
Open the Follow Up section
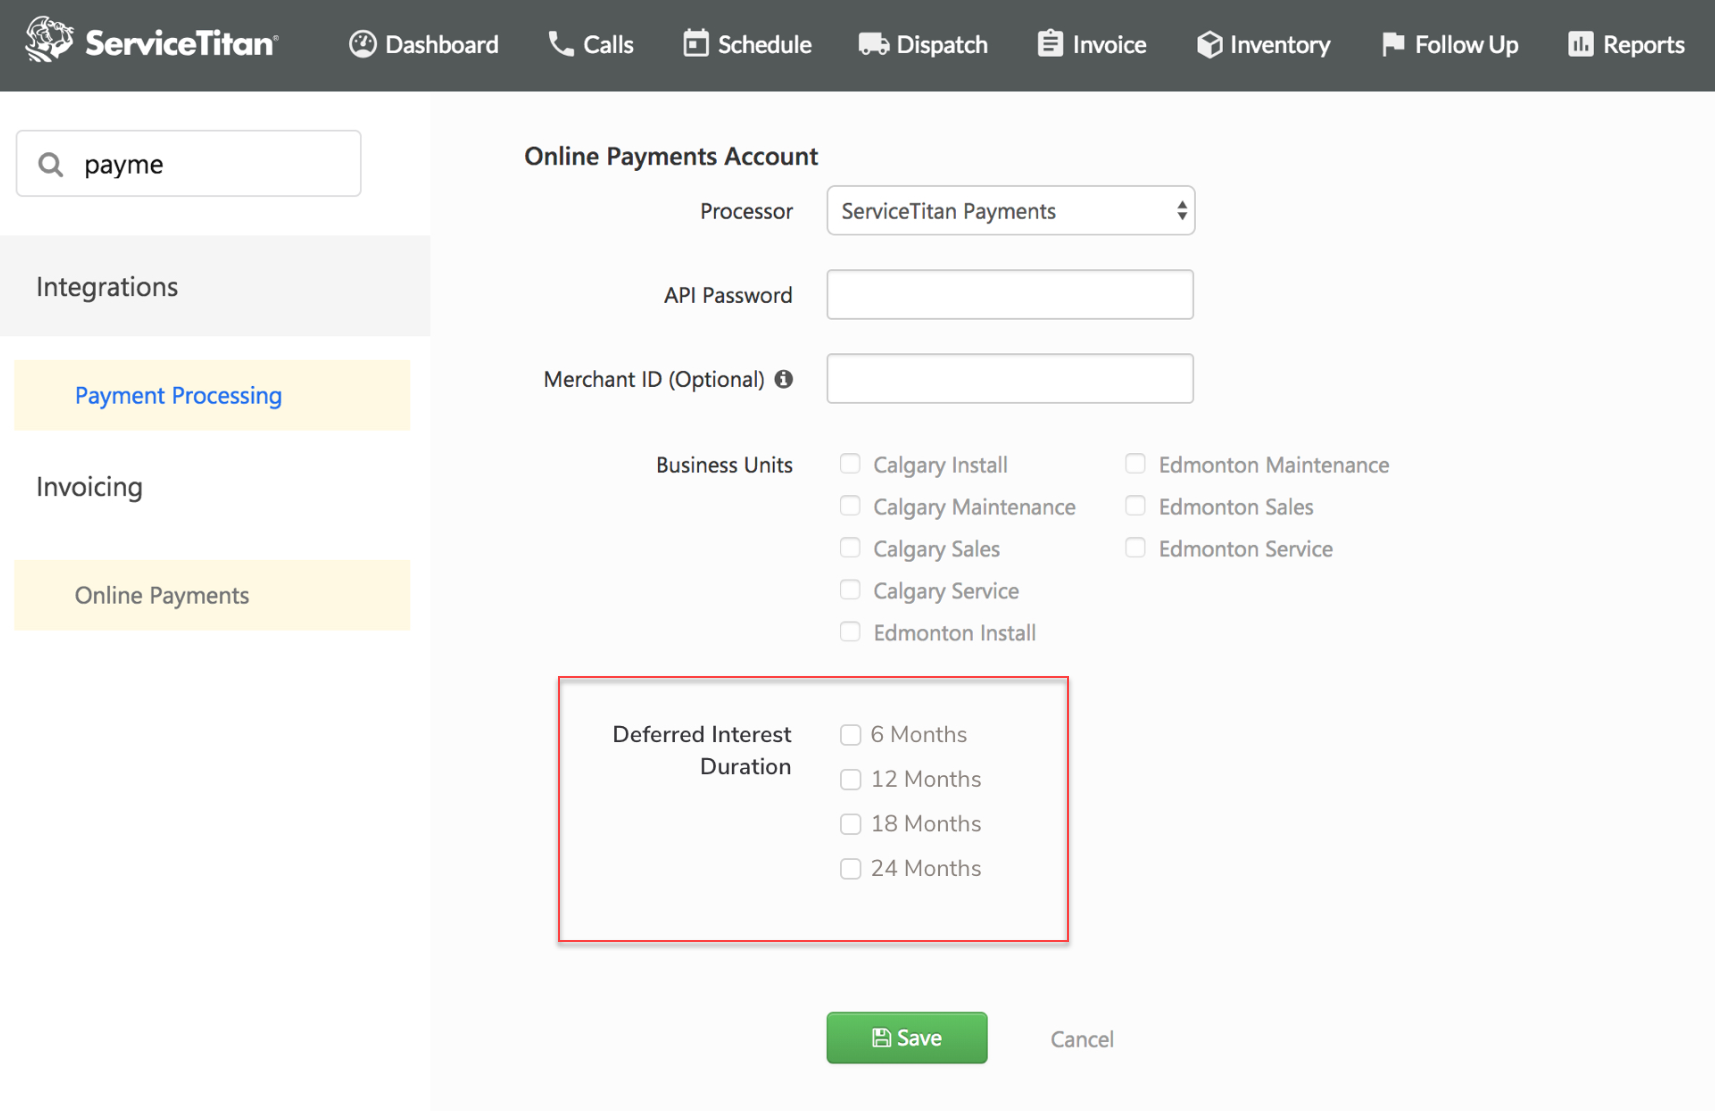1449,45
